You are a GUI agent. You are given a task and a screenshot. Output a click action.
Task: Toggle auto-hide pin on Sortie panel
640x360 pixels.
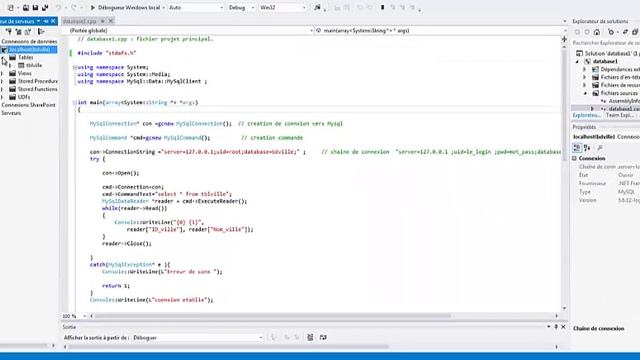pyautogui.click(x=556, y=327)
